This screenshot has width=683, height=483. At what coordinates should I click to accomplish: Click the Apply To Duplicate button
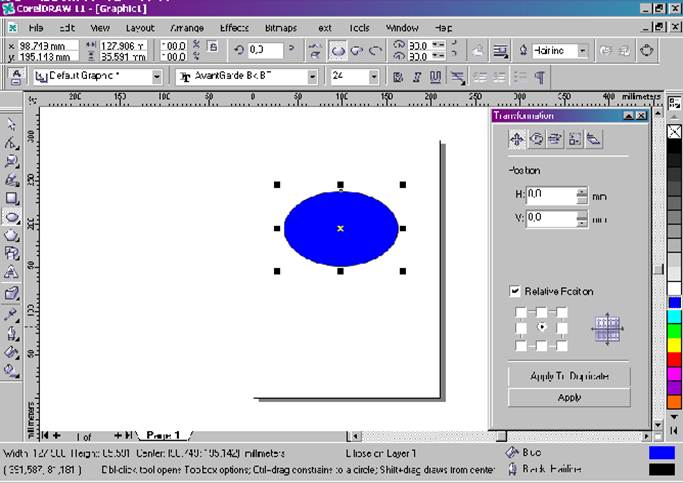pyautogui.click(x=569, y=376)
